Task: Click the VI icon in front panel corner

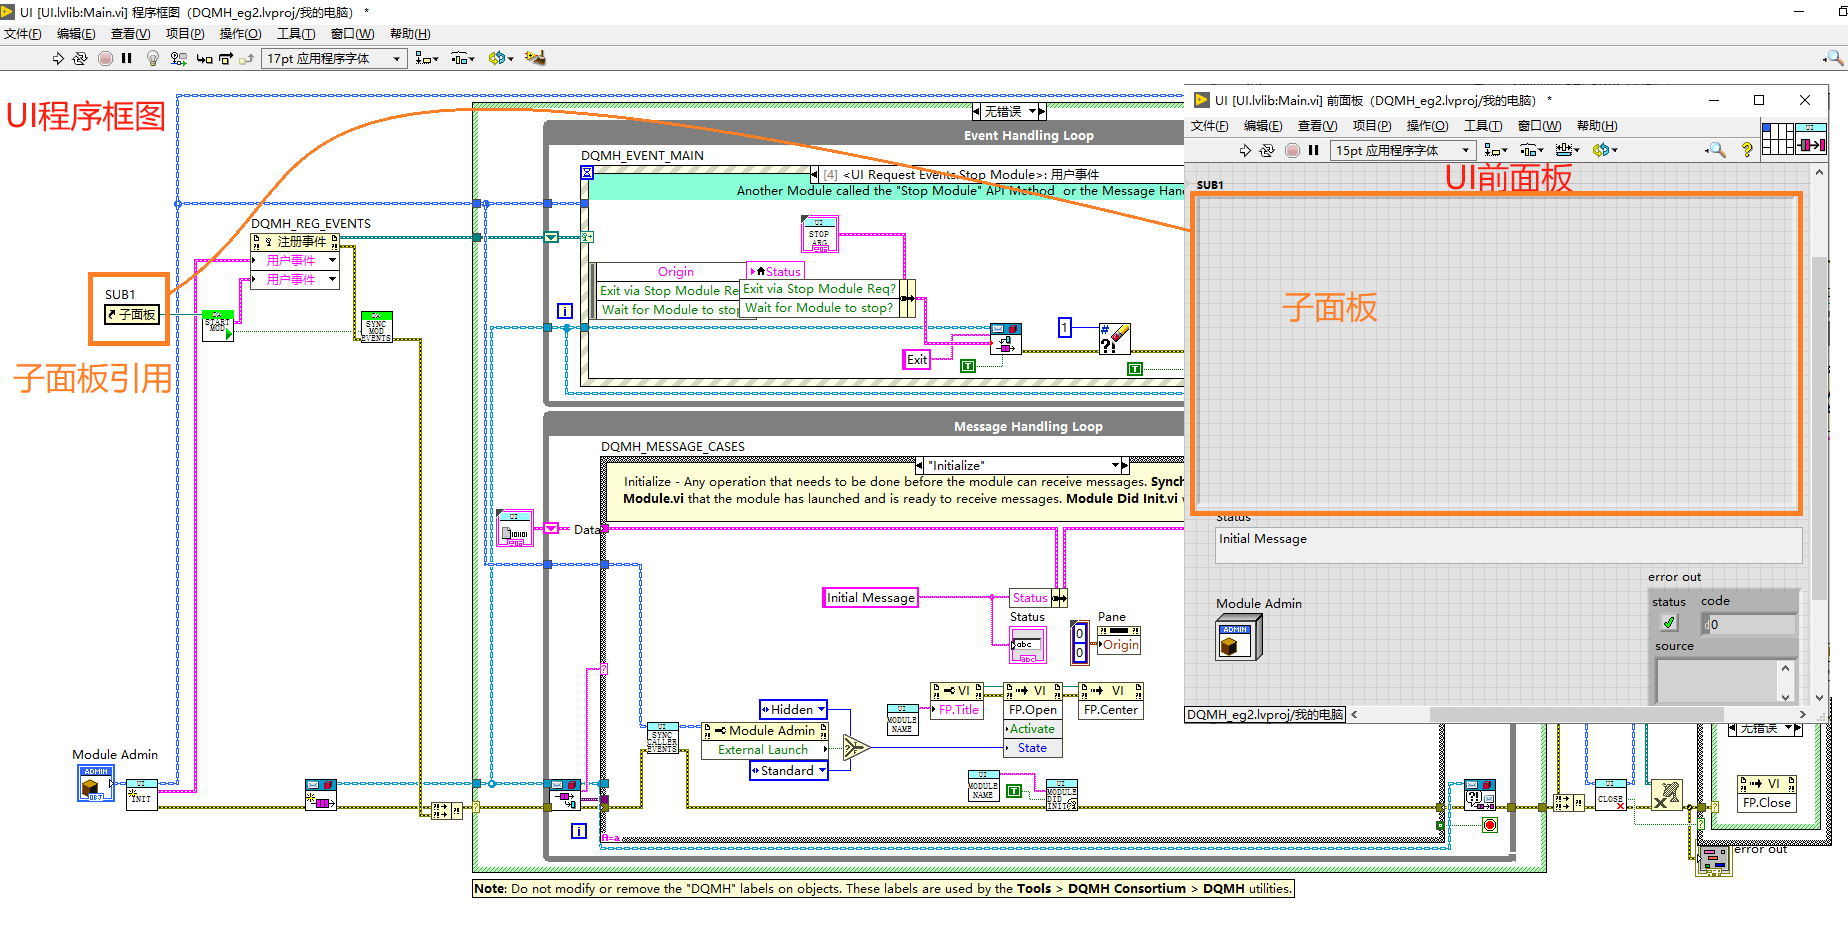Action: (x=1811, y=139)
